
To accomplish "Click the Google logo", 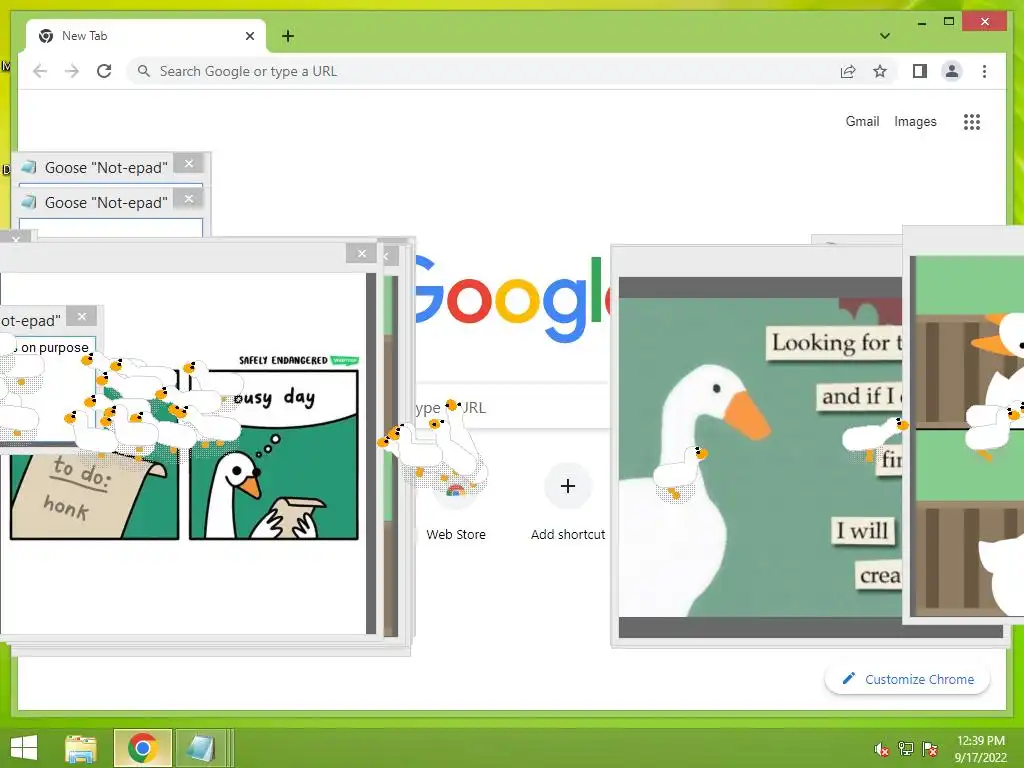I will point(513,299).
